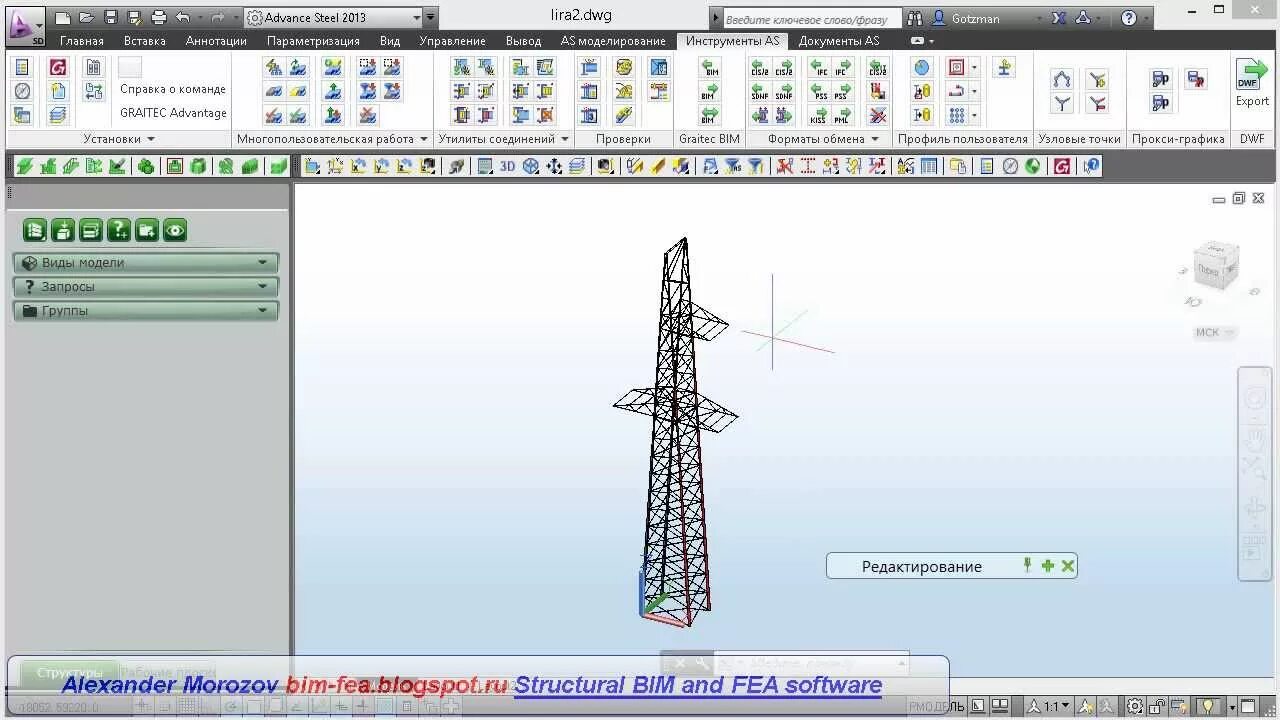Switch to the Вид ribbon tab
This screenshot has height=720, width=1280.
click(x=390, y=41)
